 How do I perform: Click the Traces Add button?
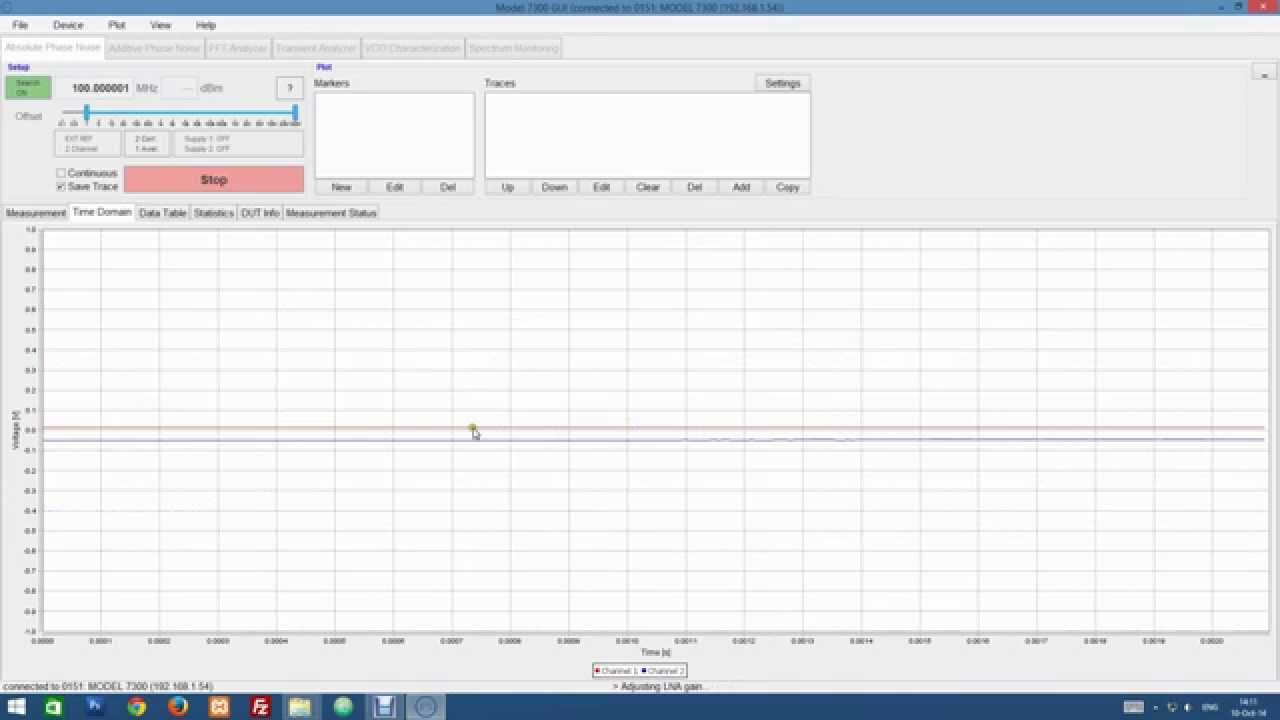[741, 187]
